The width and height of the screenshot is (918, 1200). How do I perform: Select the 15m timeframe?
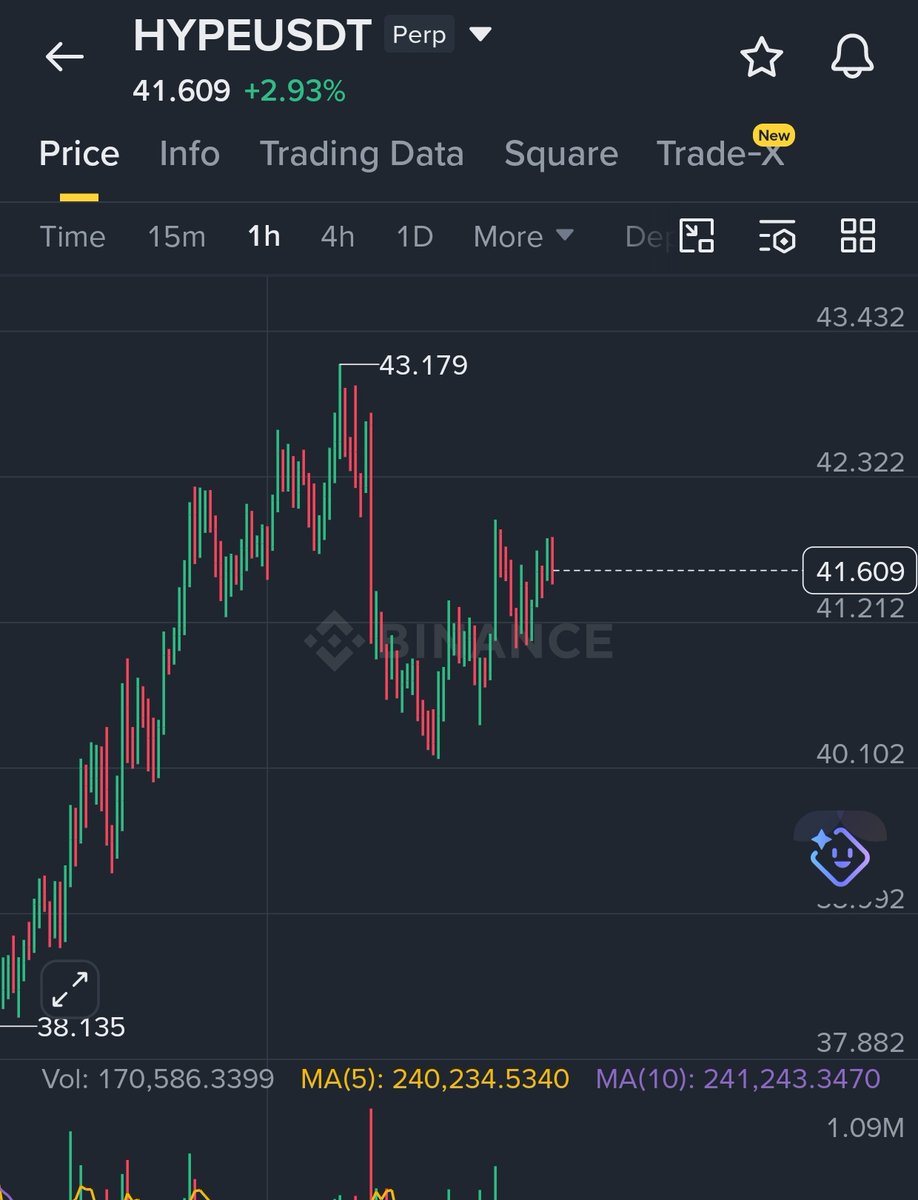[x=176, y=237]
